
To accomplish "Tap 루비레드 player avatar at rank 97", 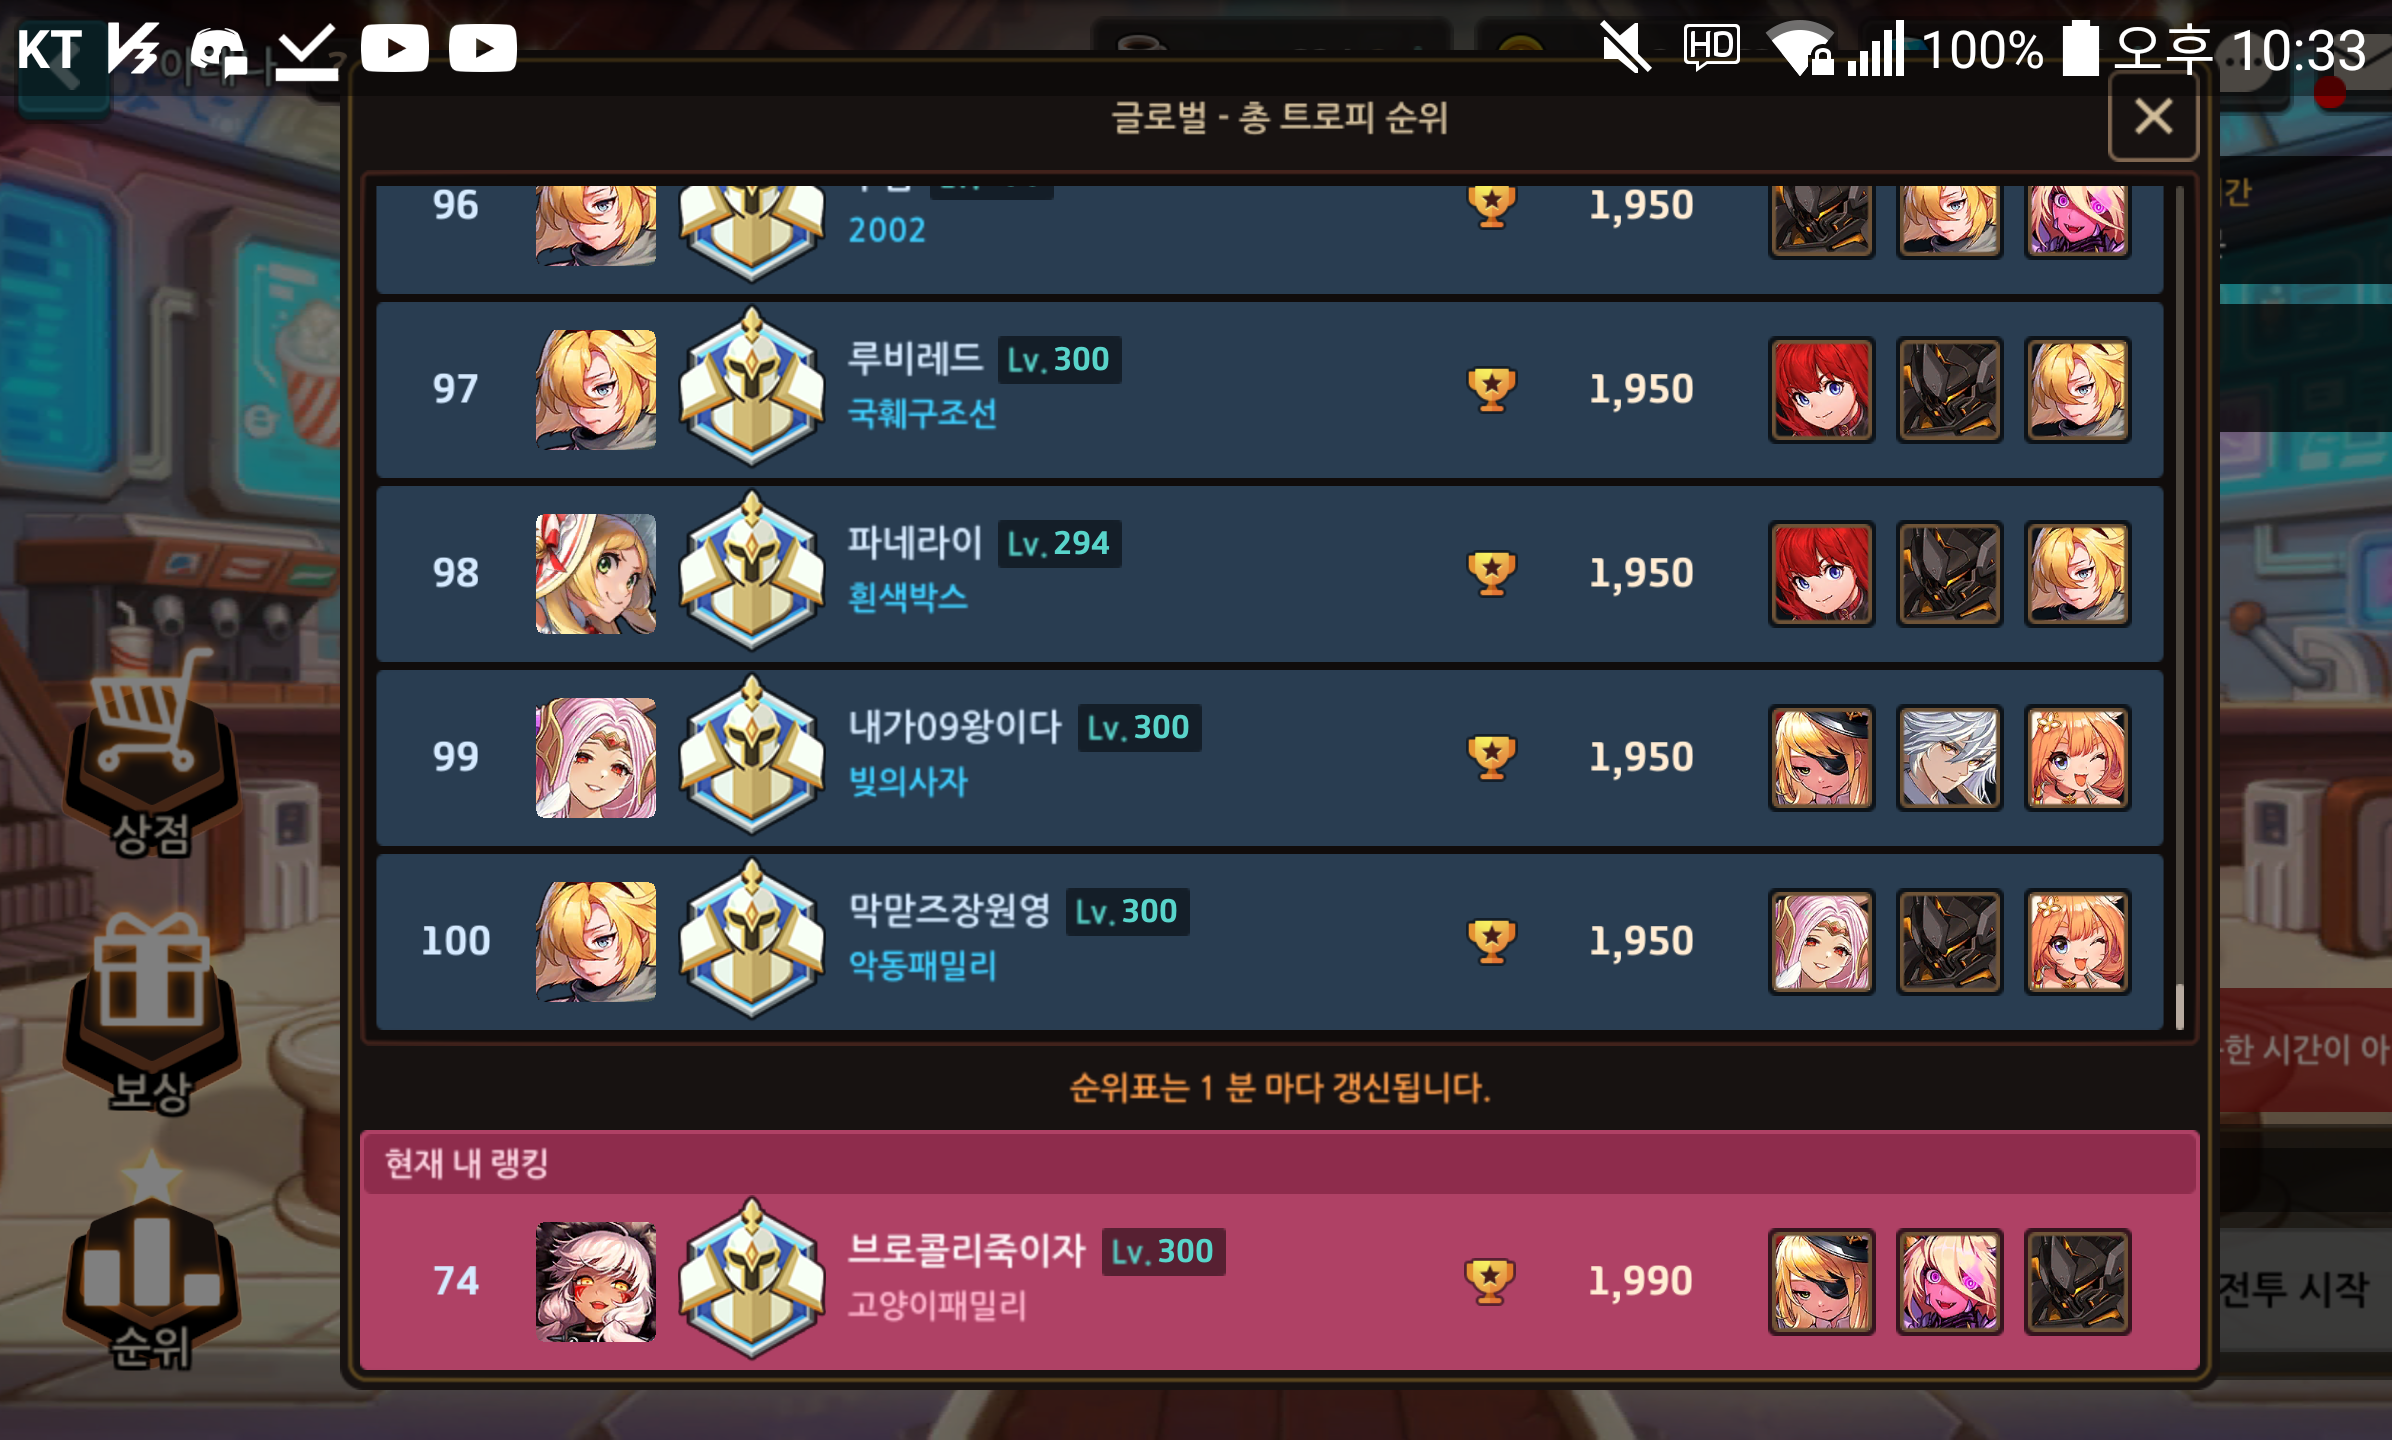I will 596,389.
